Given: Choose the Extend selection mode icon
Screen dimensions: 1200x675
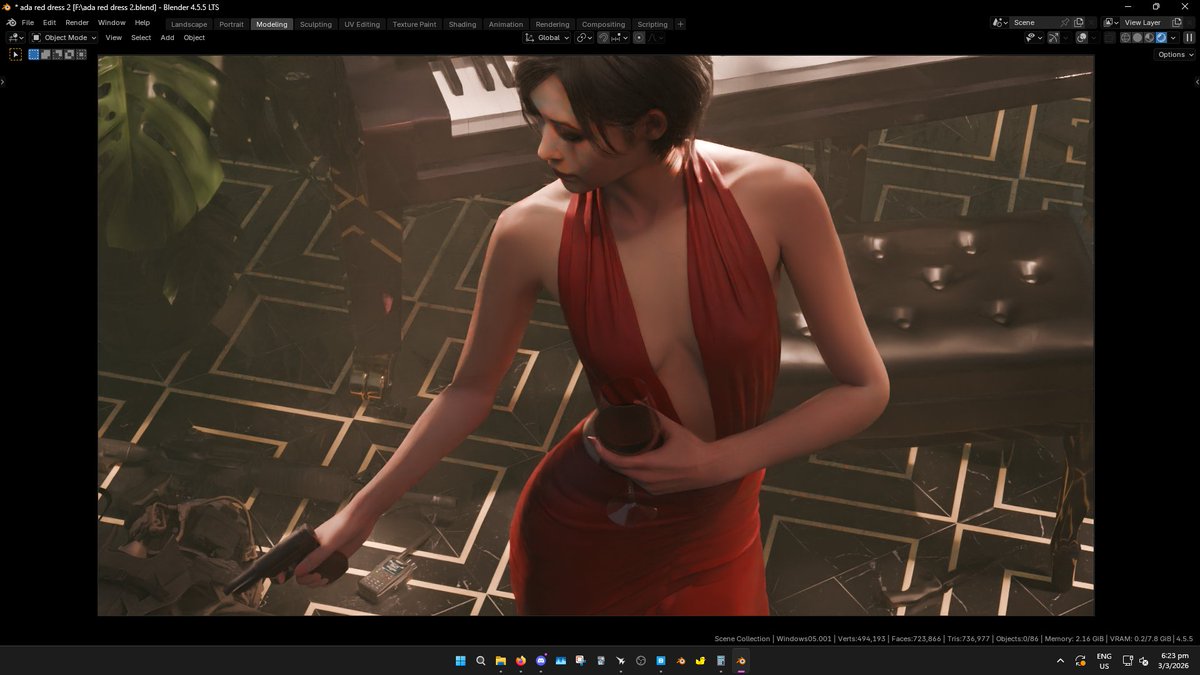Looking at the screenshot, I should [45, 54].
